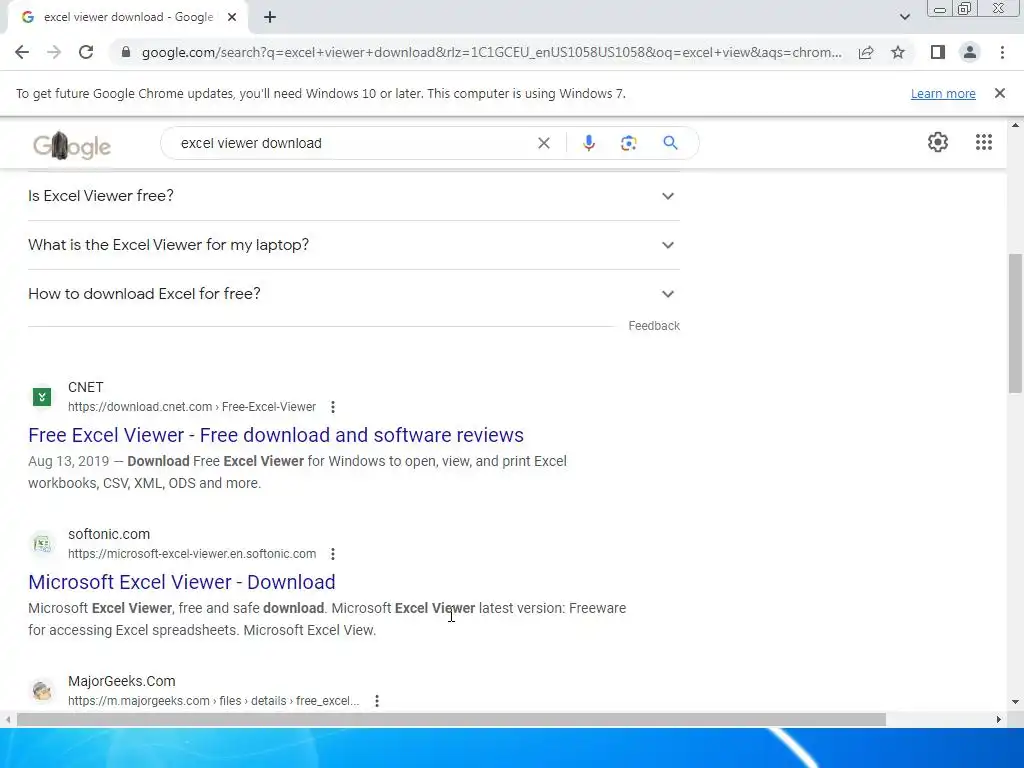The height and width of the screenshot is (768, 1024).
Task: Expand "How to download Excel for free?"
Action: click(x=354, y=294)
